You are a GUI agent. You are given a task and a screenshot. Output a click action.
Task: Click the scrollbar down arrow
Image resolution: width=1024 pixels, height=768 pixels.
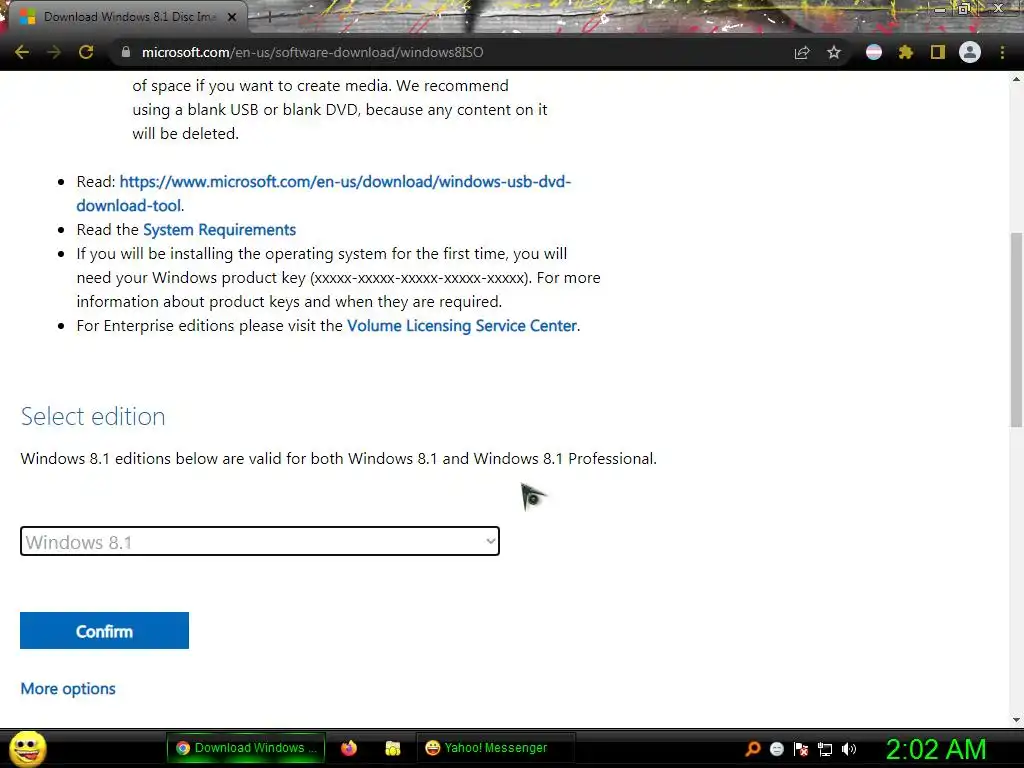(1016, 720)
